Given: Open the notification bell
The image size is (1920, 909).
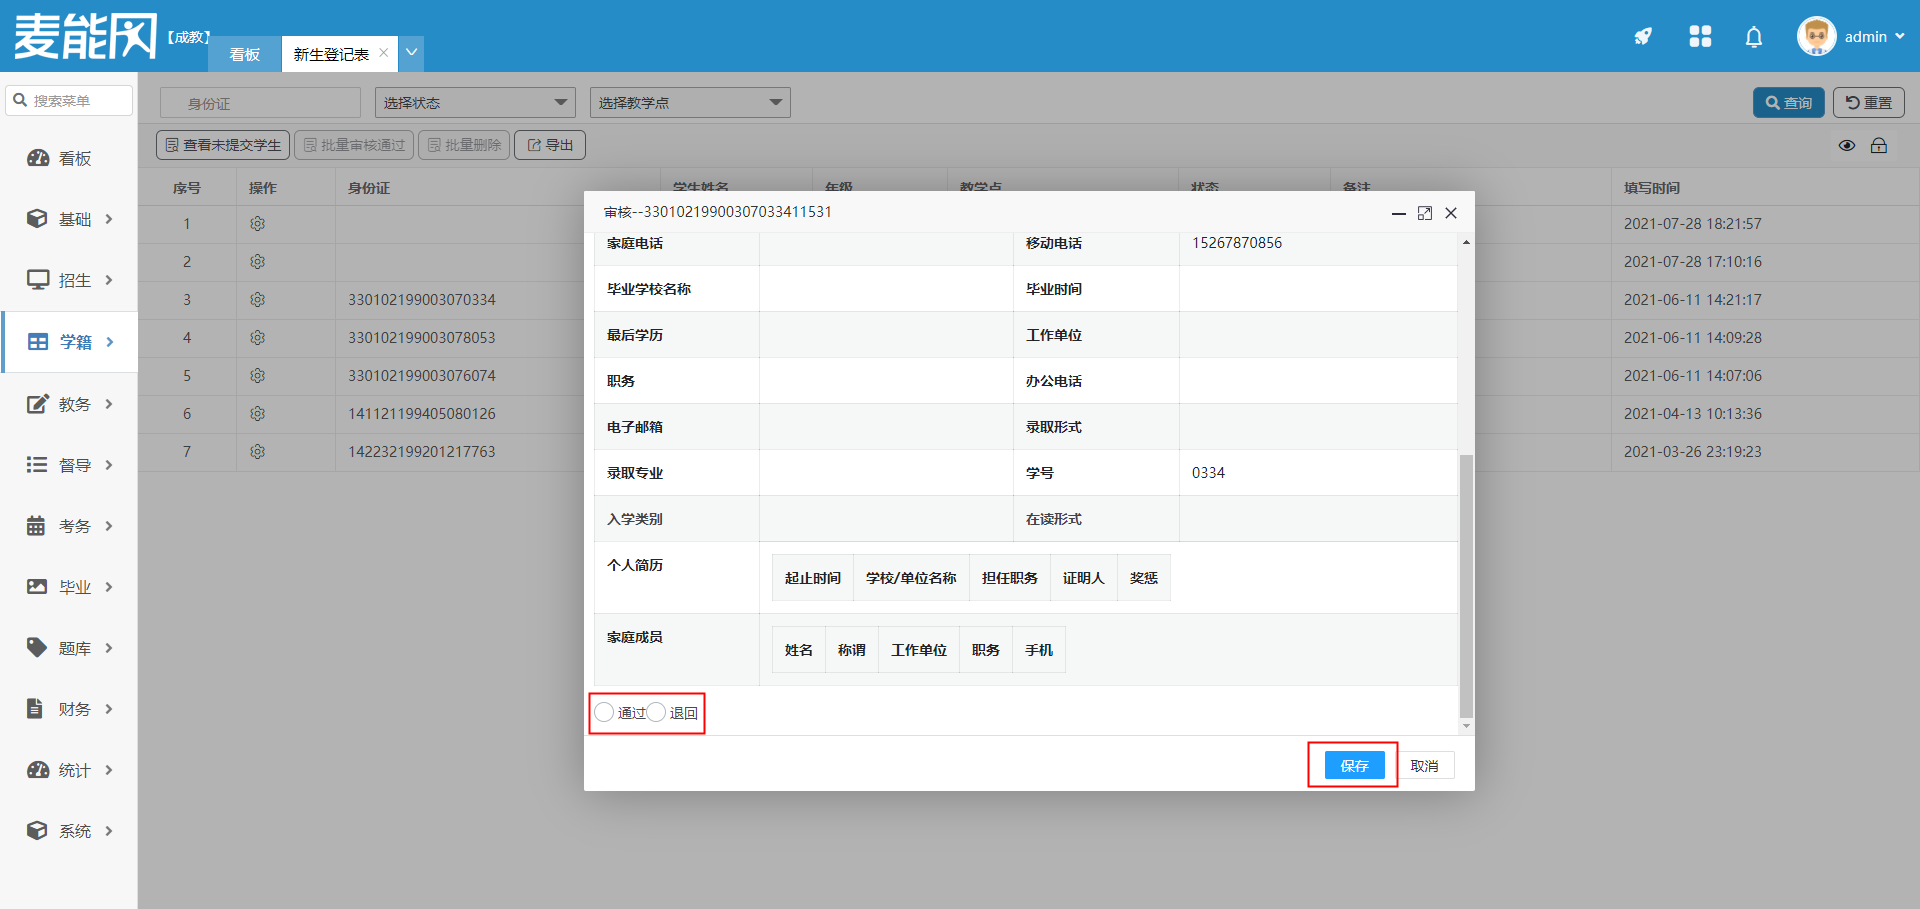Looking at the screenshot, I should pyautogui.click(x=1753, y=37).
